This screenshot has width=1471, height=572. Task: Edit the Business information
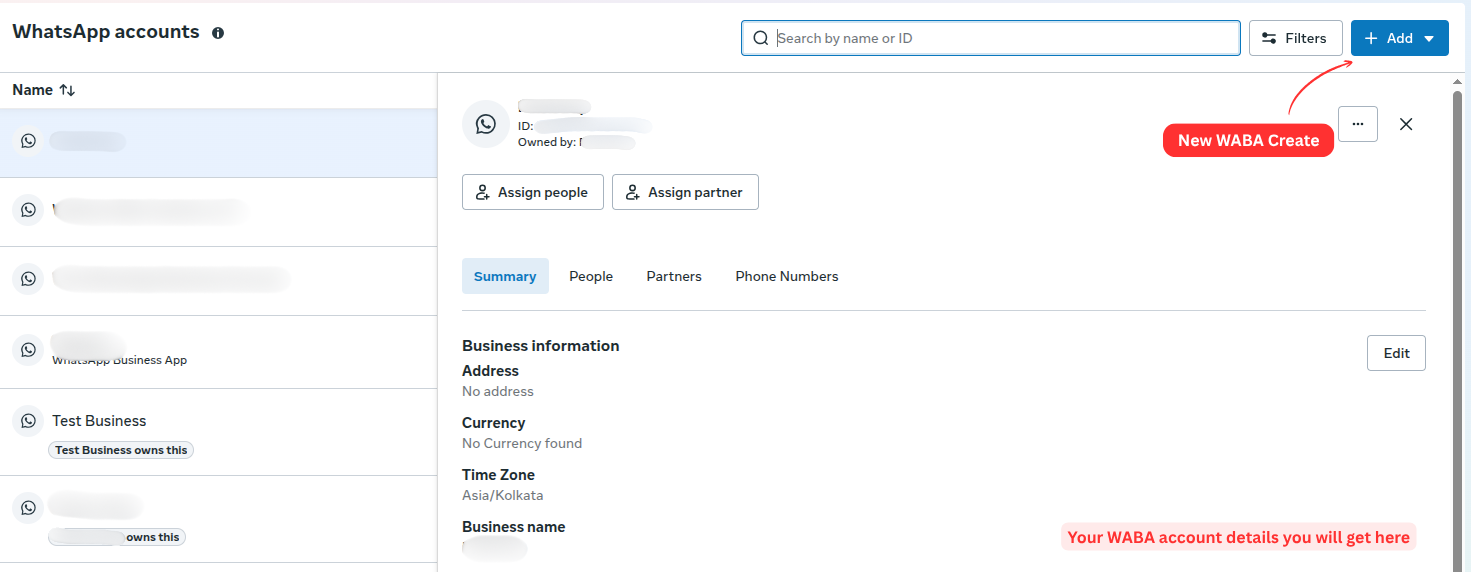(x=1396, y=353)
